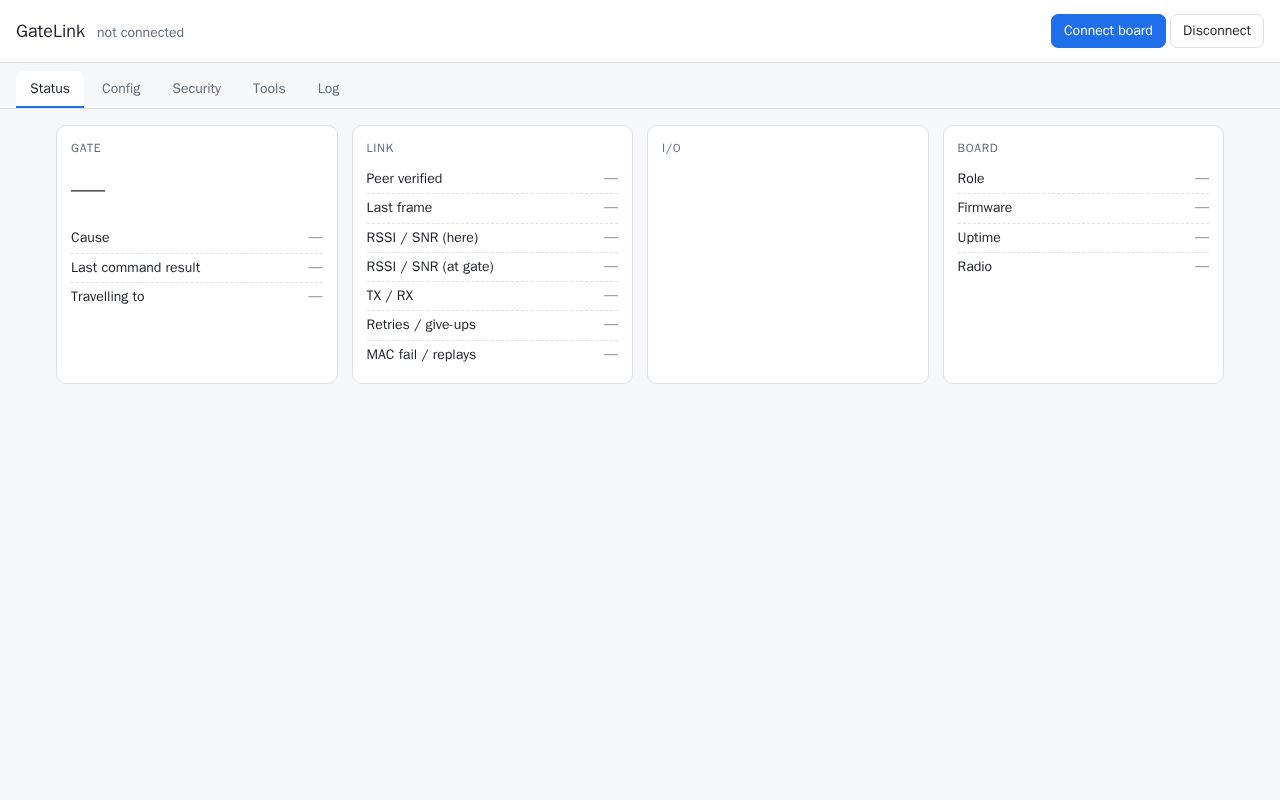This screenshot has width=1280, height=800.
Task: Open the Security tab
Action: (196, 89)
